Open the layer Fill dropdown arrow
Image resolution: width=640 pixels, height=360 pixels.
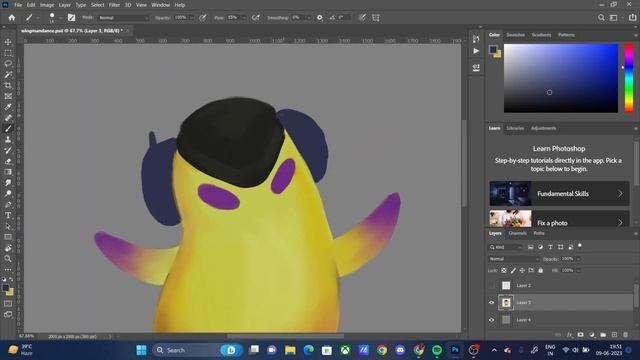(578, 270)
